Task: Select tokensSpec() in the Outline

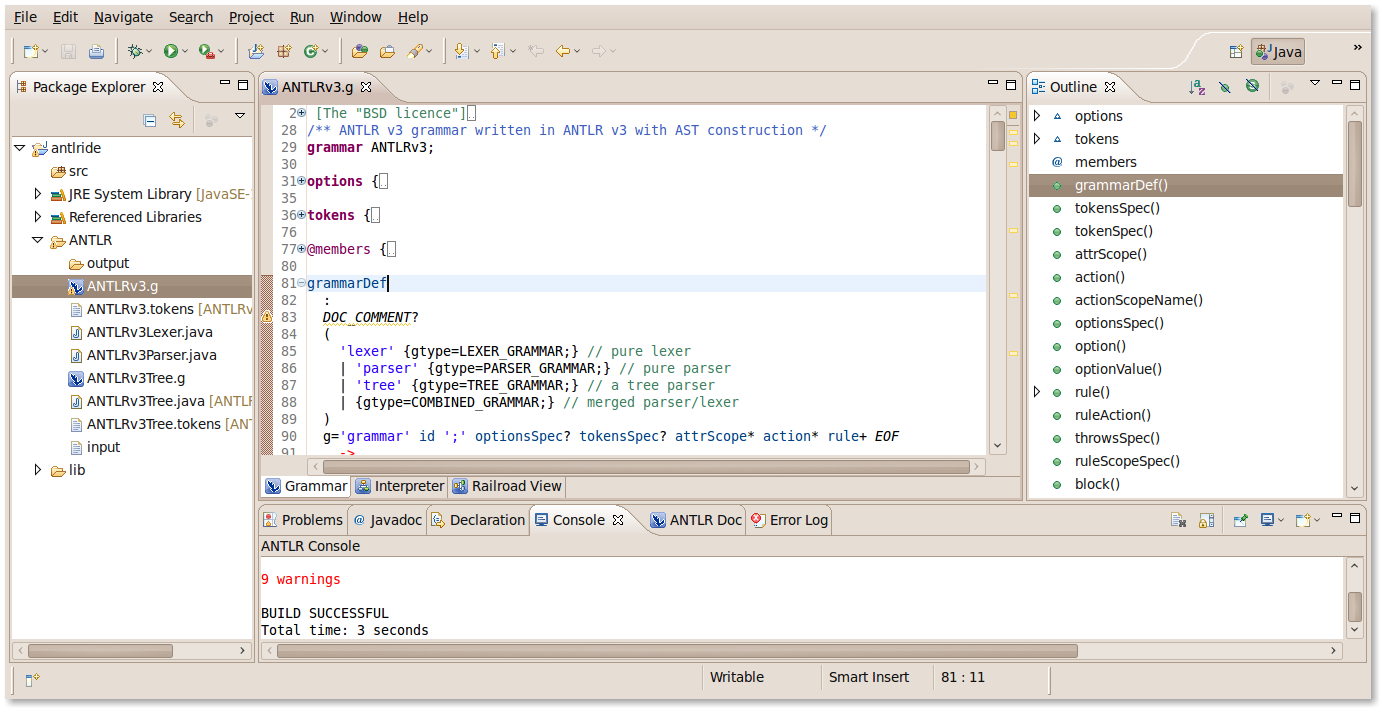Action: (1117, 208)
